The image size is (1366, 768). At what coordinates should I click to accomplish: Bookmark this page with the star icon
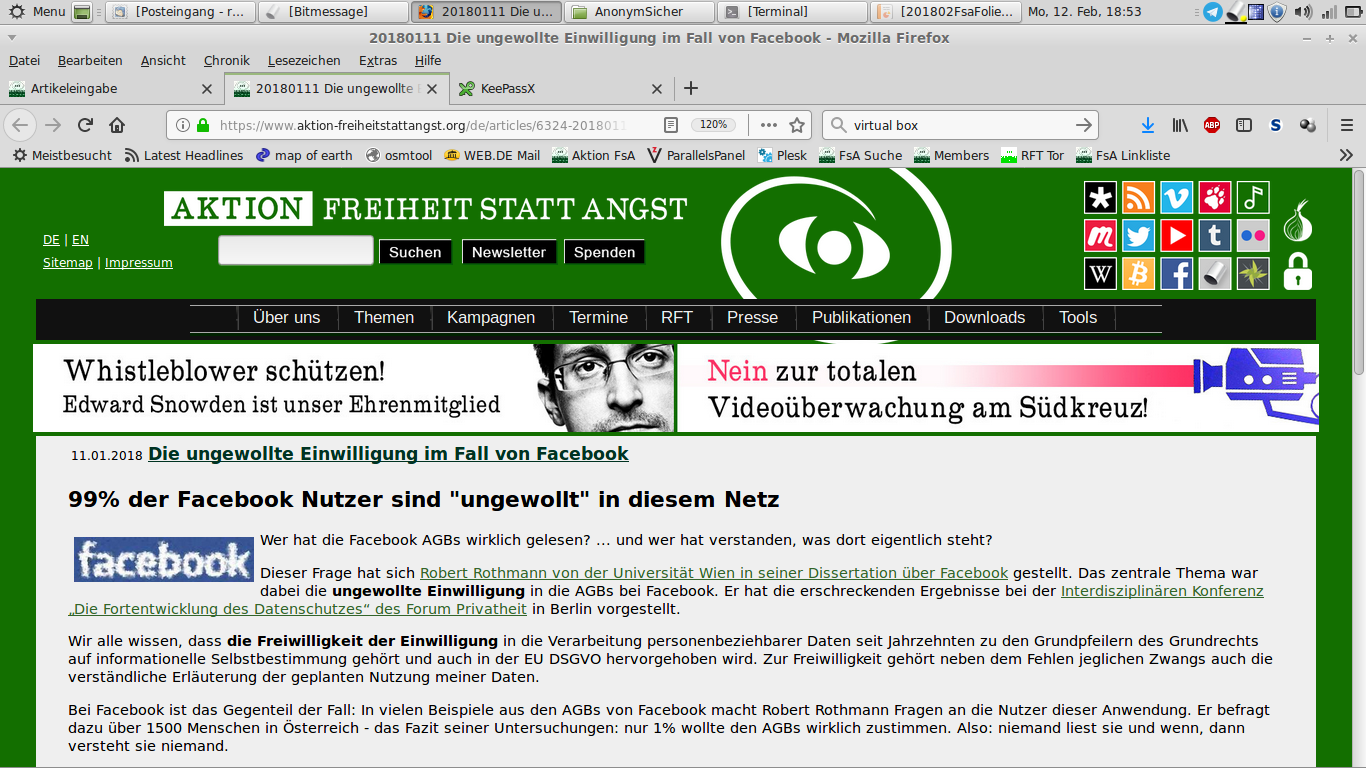797,125
